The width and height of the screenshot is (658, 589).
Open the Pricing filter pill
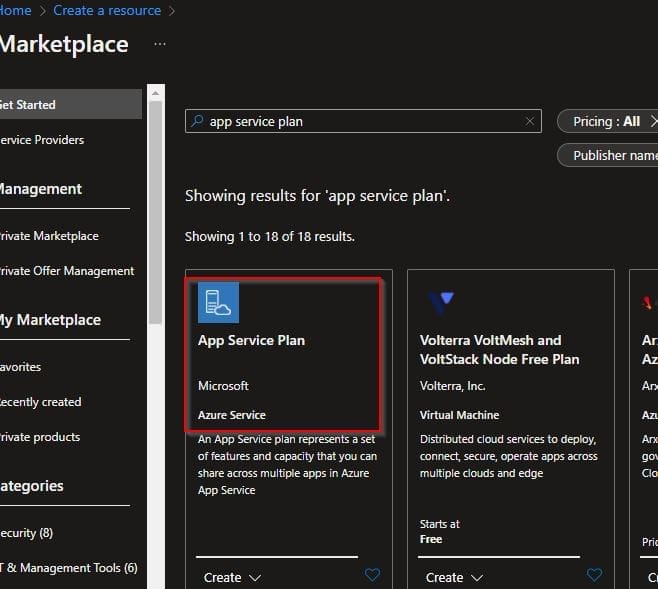tap(606, 121)
